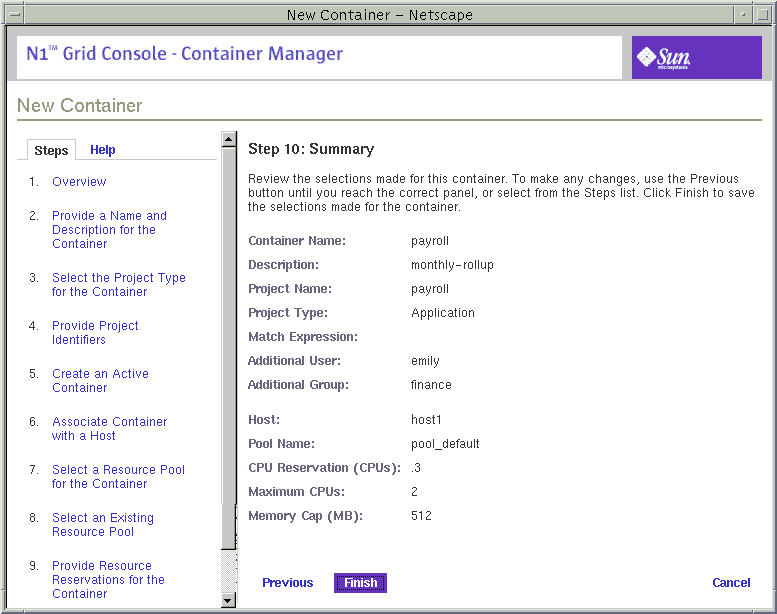Open step 3 Select the Project Type
777x614 pixels.
[118, 284]
